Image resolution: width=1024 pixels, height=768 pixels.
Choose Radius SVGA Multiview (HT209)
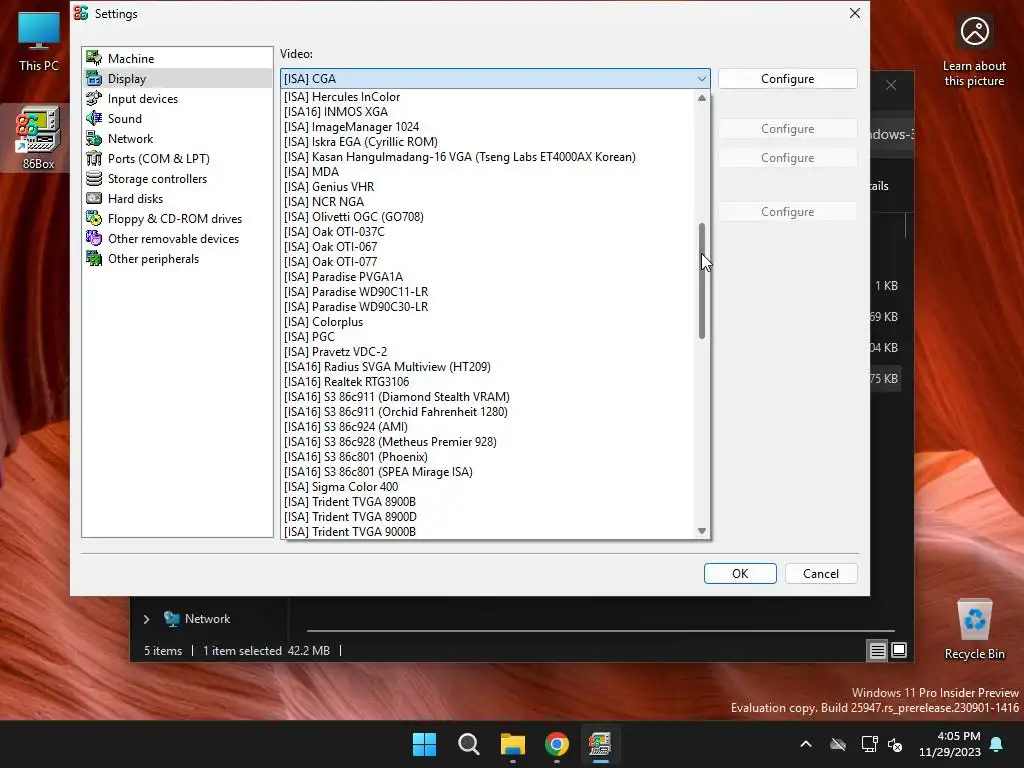pos(488,367)
